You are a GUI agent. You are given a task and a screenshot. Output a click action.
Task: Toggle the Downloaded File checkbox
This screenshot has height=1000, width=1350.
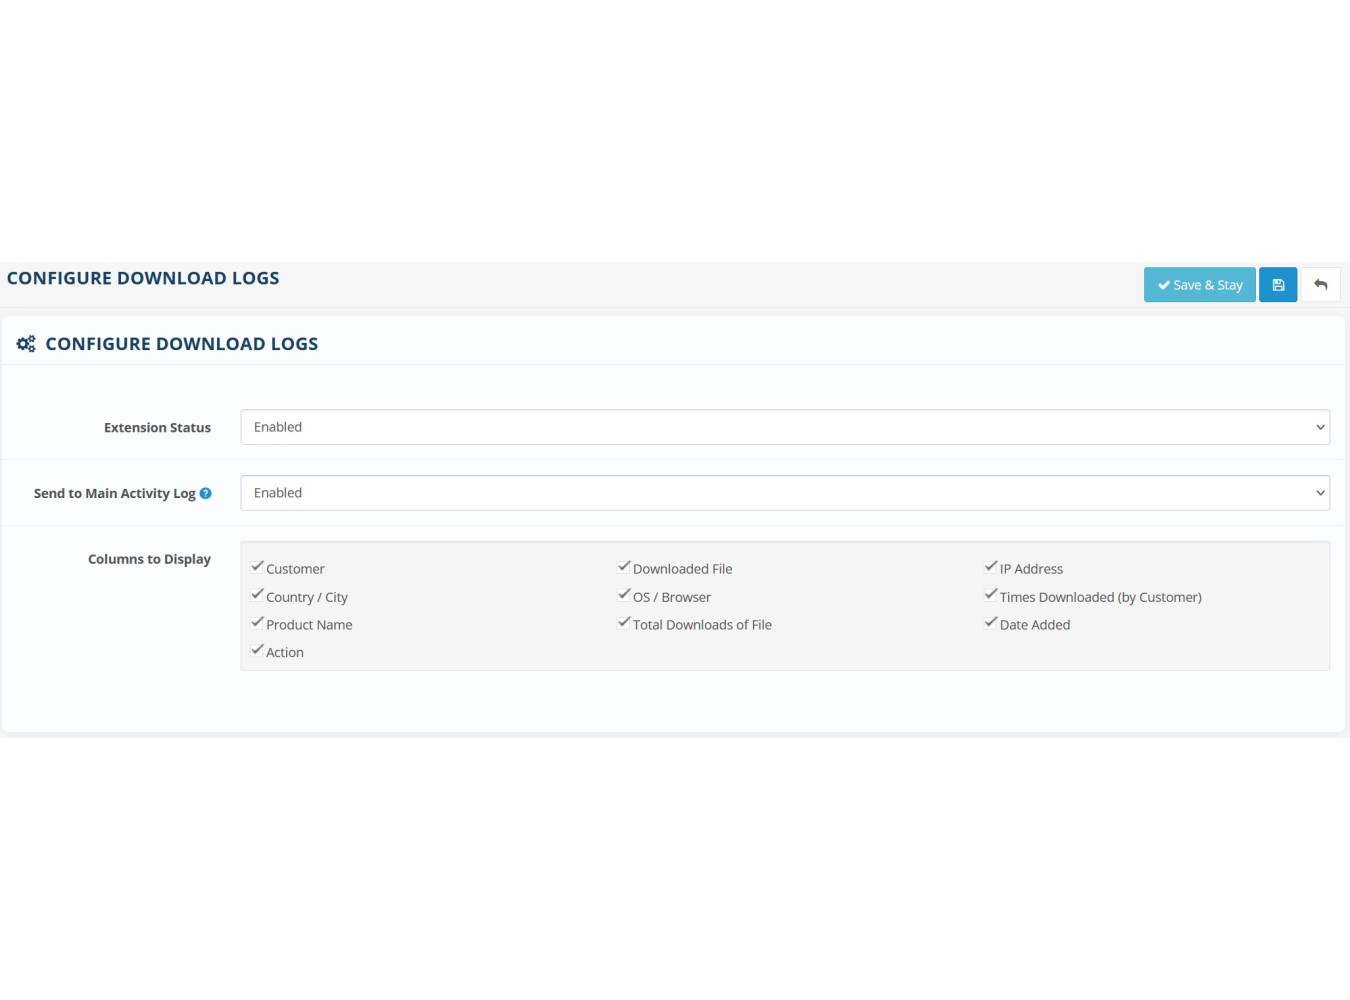[624, 567]
